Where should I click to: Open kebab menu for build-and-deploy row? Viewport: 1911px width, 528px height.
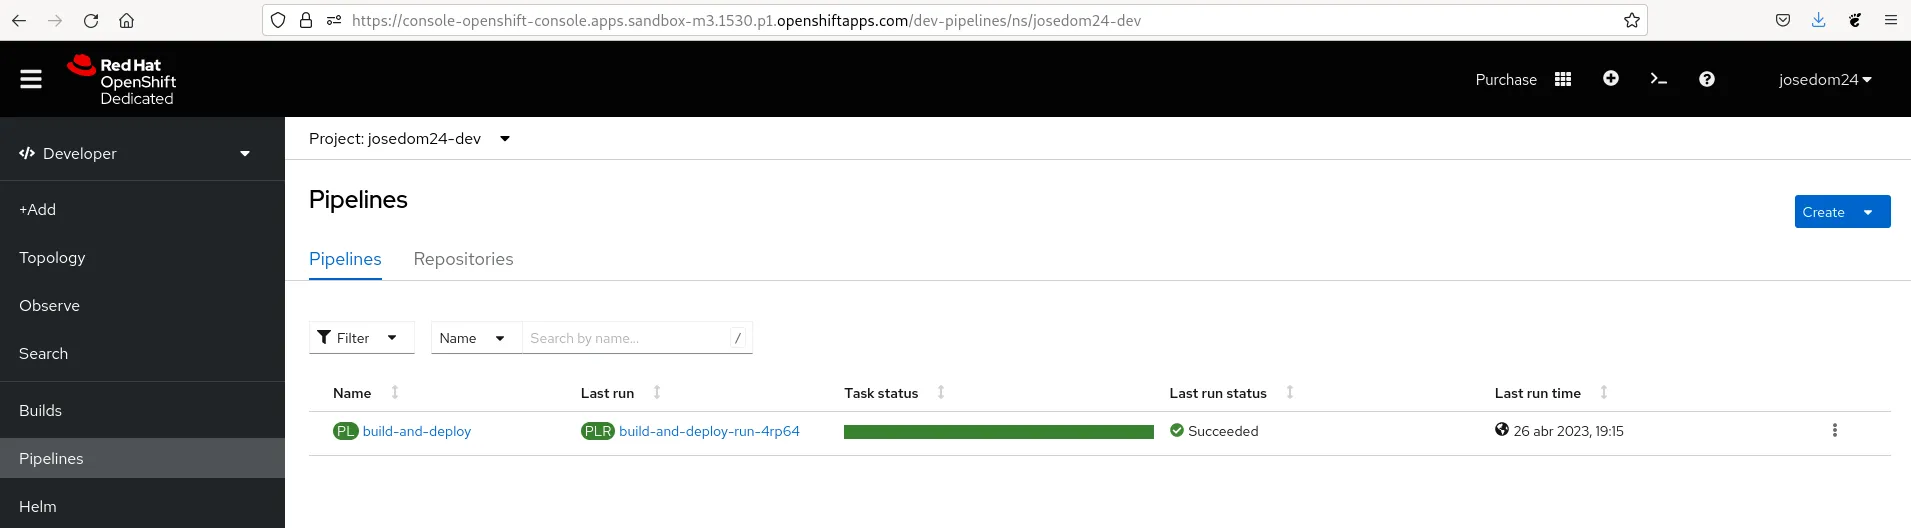pyautogui.click(x=1834, y=430)
